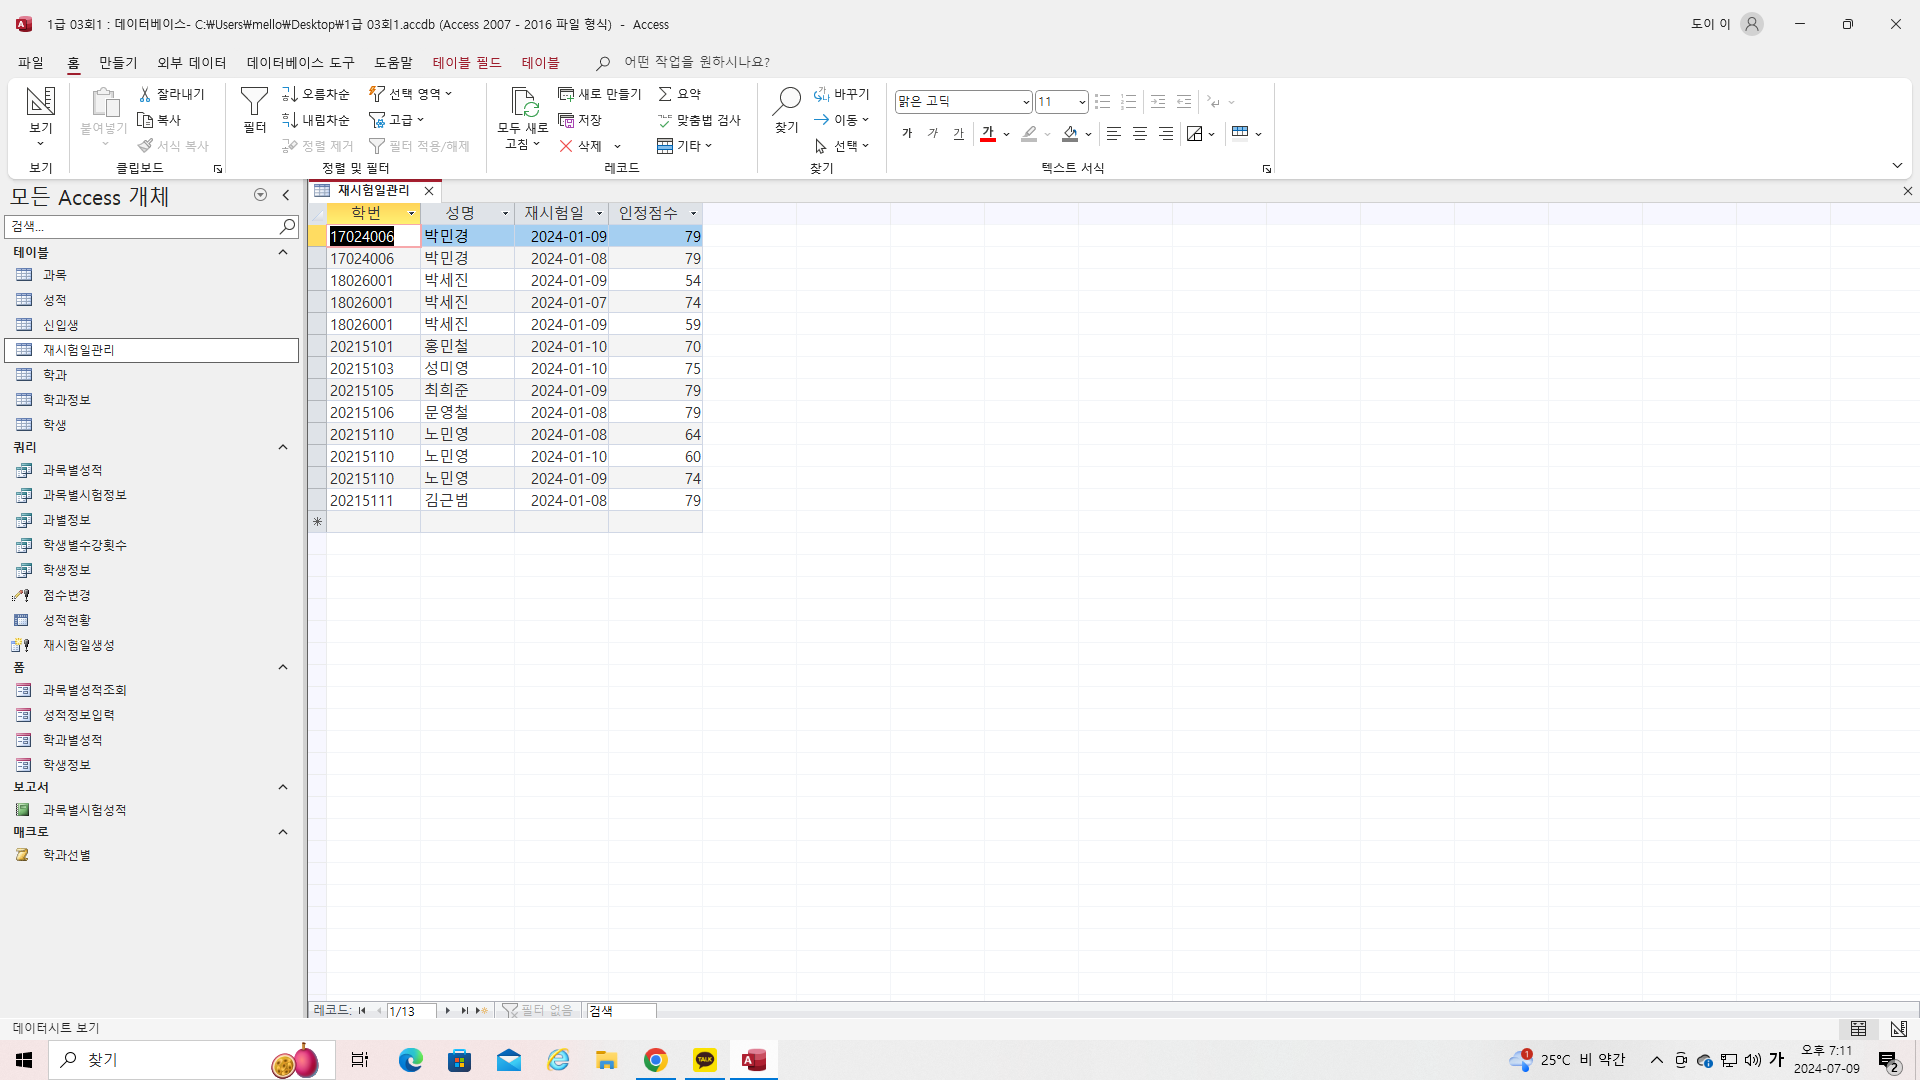Image resolution: width=1920 pixels, height=1080 pixels.
Task: Toggle bold text formatting
Action: coord(907,133)
